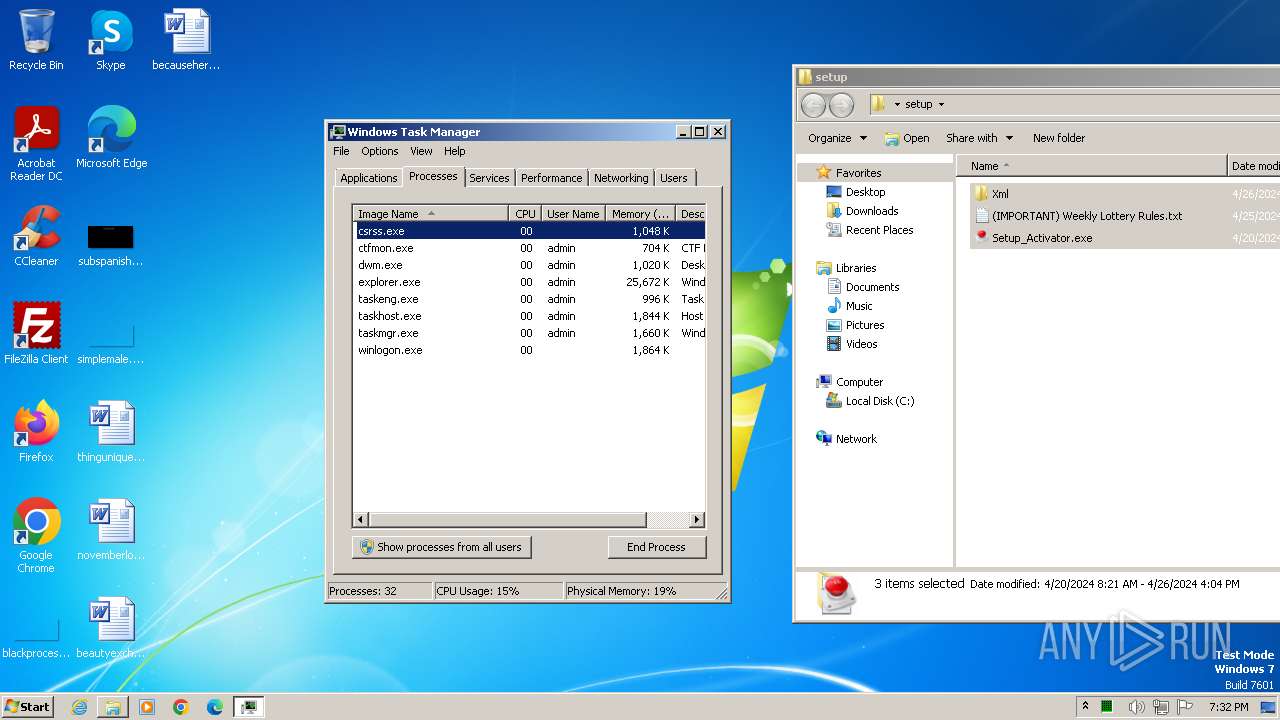Image resolution: width=1280 pixels, height=720 pixels.
Task: Open Chrome from the taskbar
Action: click(x=181, y=707)
